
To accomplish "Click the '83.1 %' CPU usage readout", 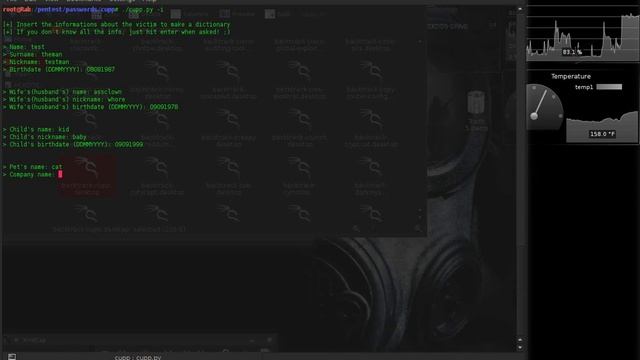I will (572, 52).
